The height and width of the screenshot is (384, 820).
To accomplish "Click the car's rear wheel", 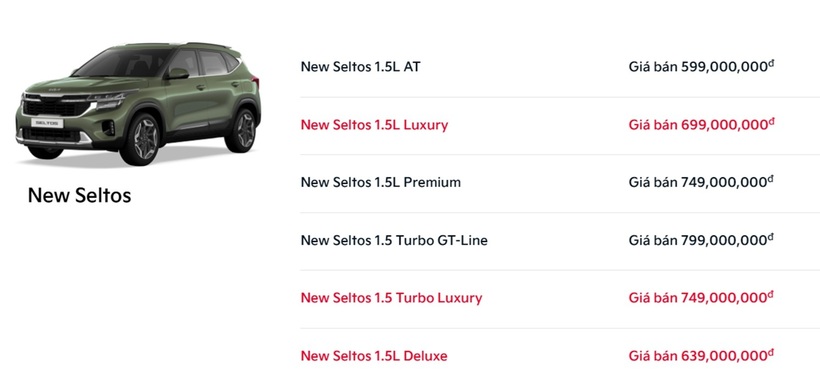I will pyautogui.click(x=242, y=130).
